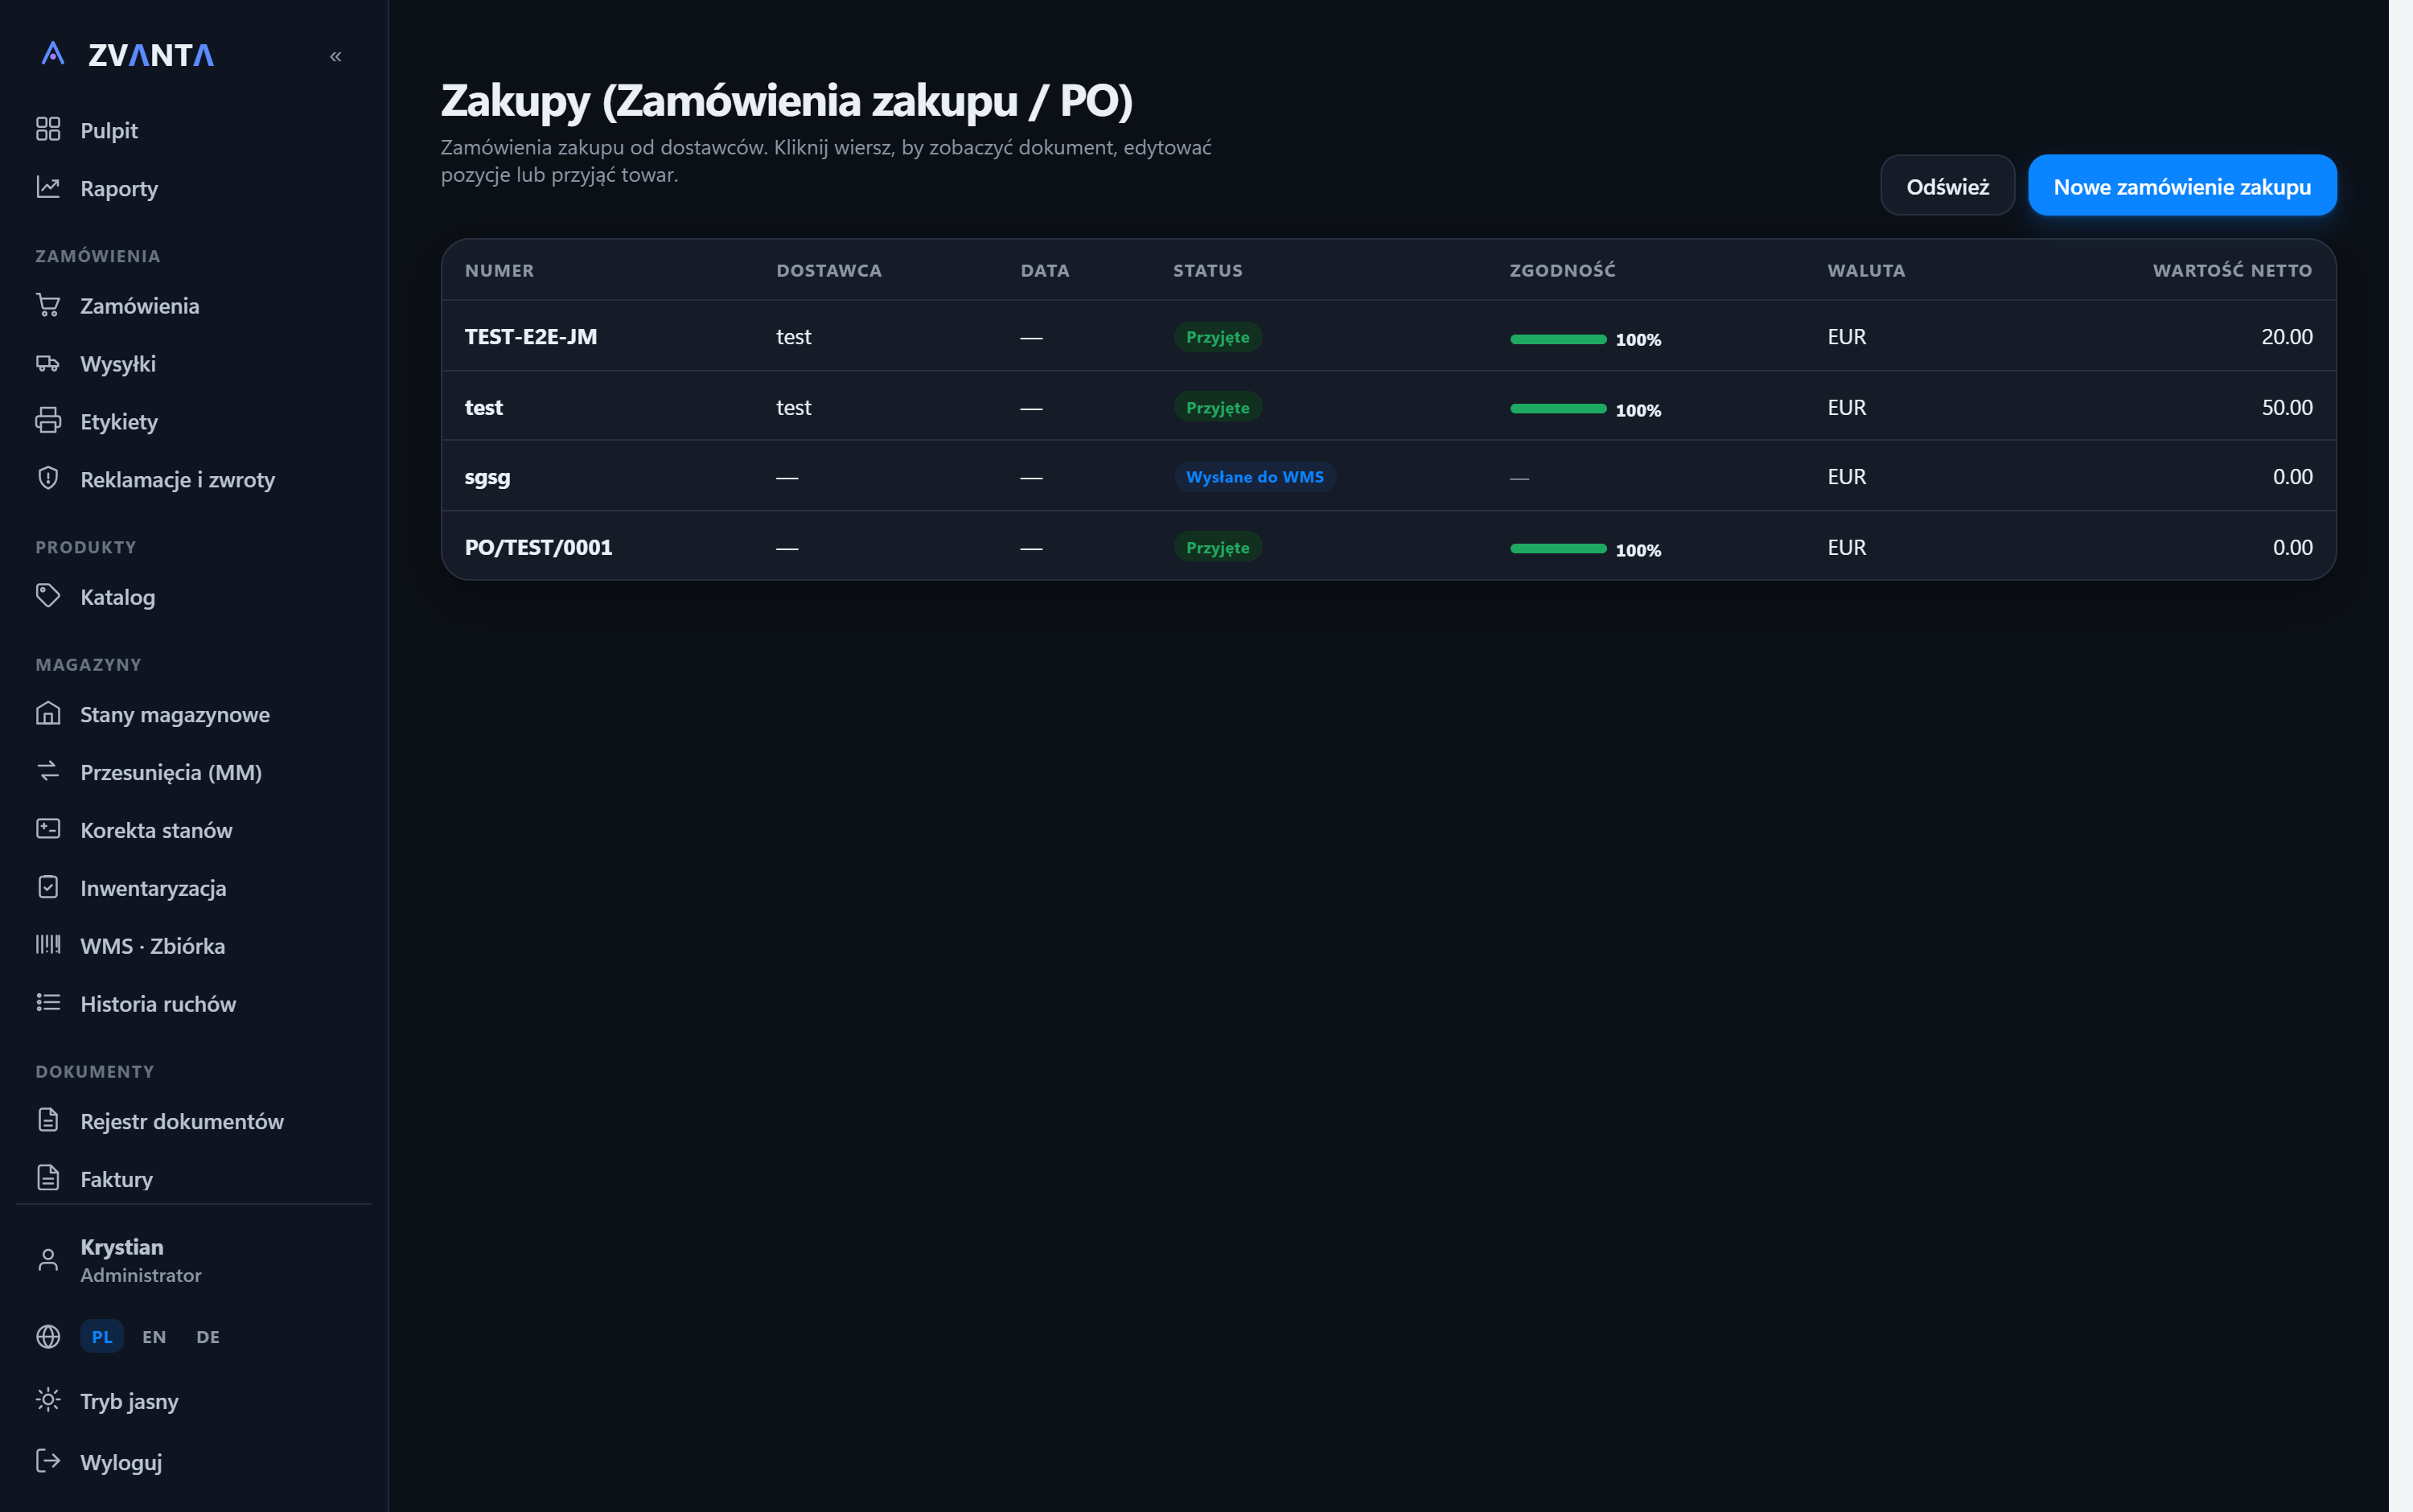Click the Wysyłki truck icon
2413x1512 pixels.
[48, 363]
